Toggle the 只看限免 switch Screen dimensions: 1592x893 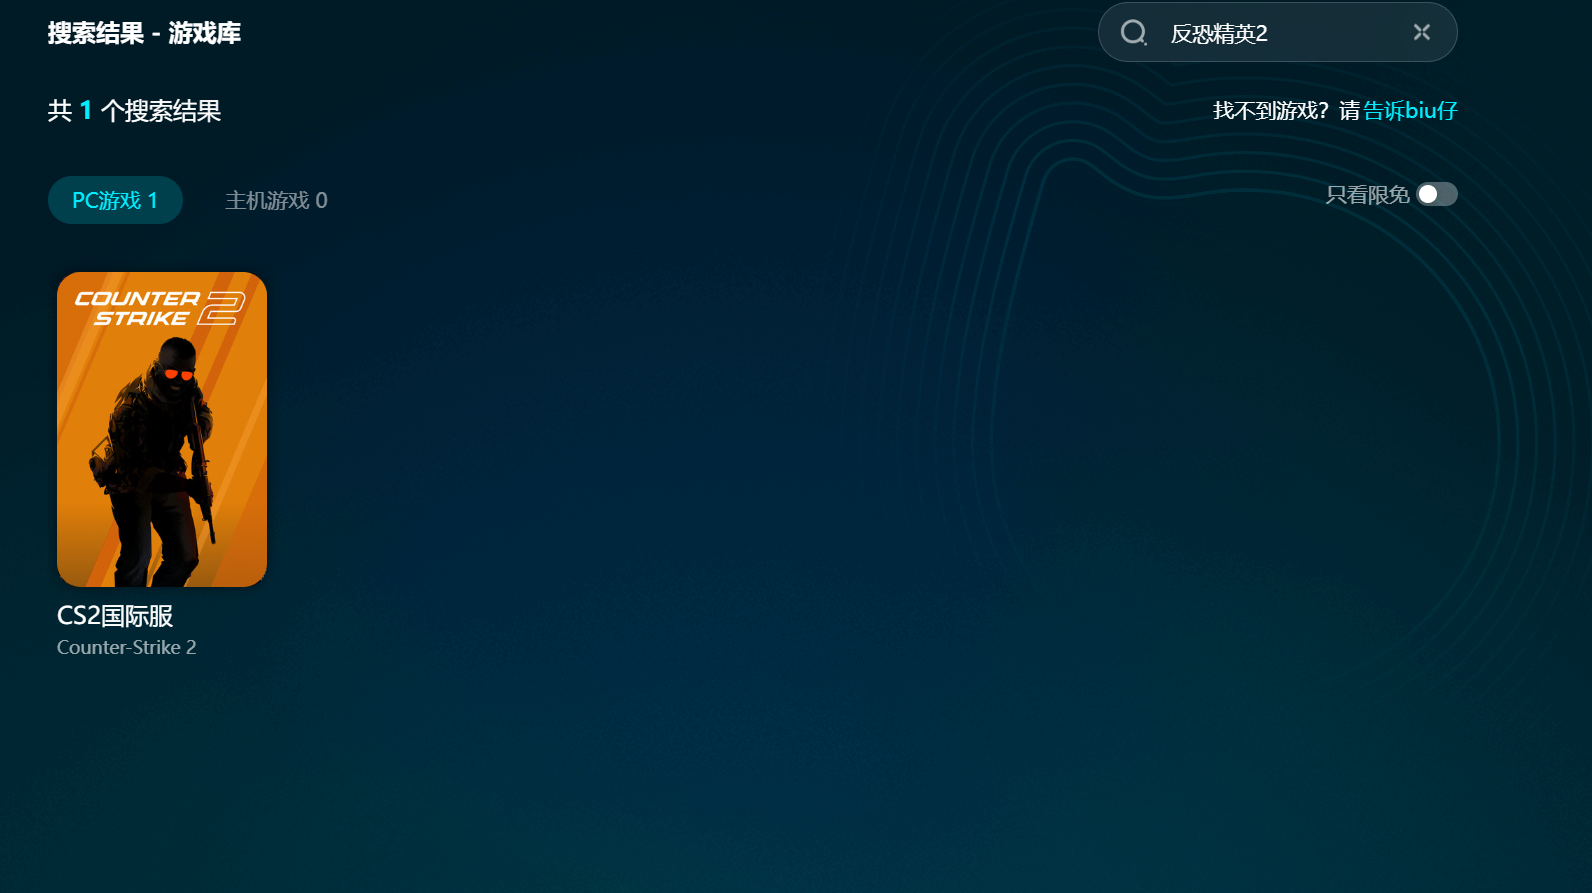(x=1437, y=194)
